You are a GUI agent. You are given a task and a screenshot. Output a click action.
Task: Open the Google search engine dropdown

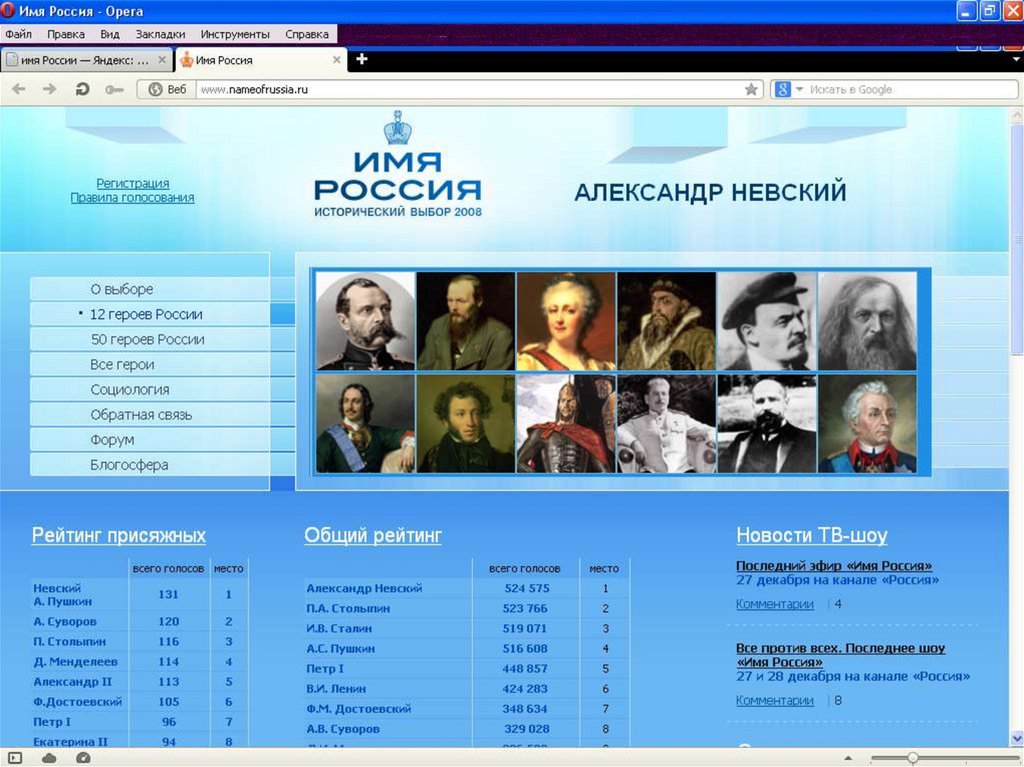pyautogui.click(x=790, y=89)
